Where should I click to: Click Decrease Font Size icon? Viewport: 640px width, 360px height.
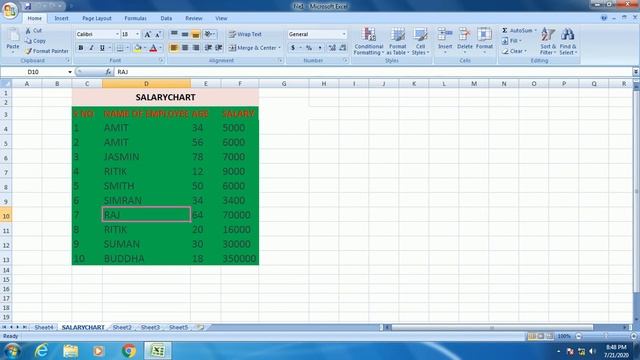[x=158, y=34]
